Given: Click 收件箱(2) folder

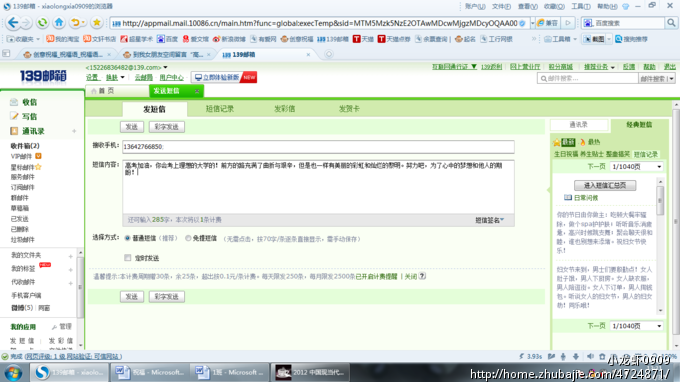Looking at the screenshot, I should (x=25, y=146).
